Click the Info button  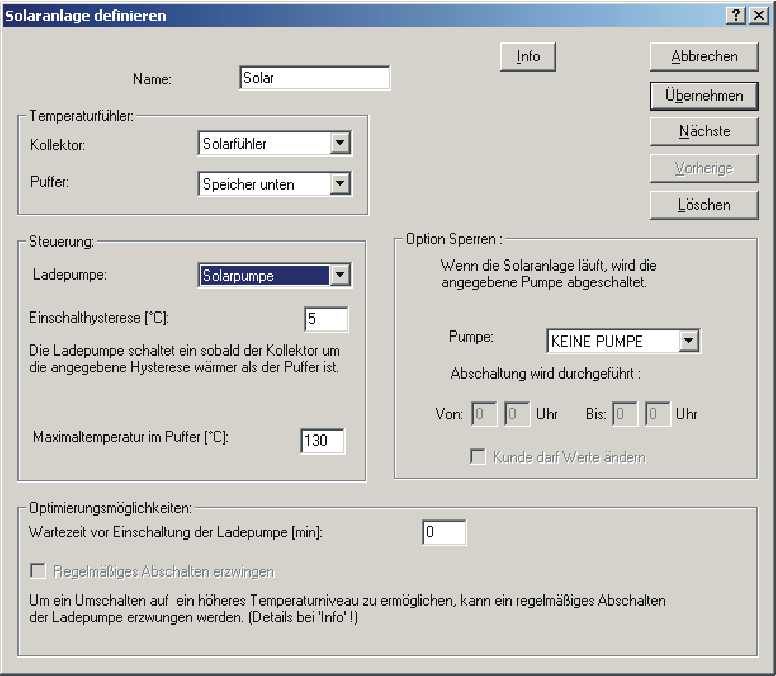point(527,57)
